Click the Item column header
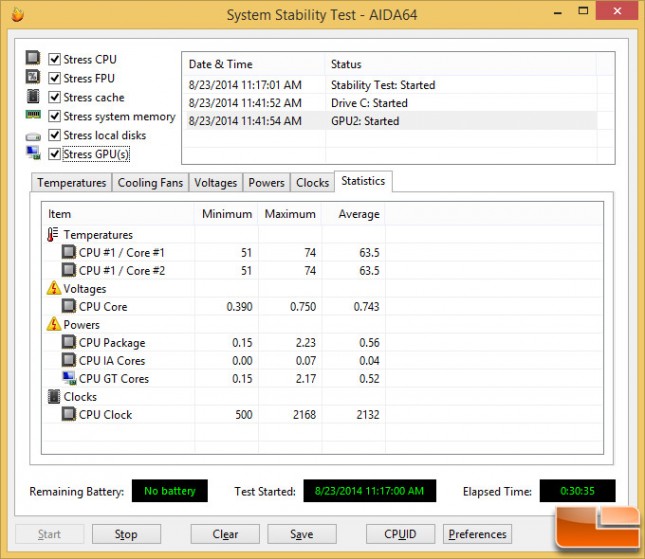645x559 pixels. pyautogui.click(x=118, y=214)
